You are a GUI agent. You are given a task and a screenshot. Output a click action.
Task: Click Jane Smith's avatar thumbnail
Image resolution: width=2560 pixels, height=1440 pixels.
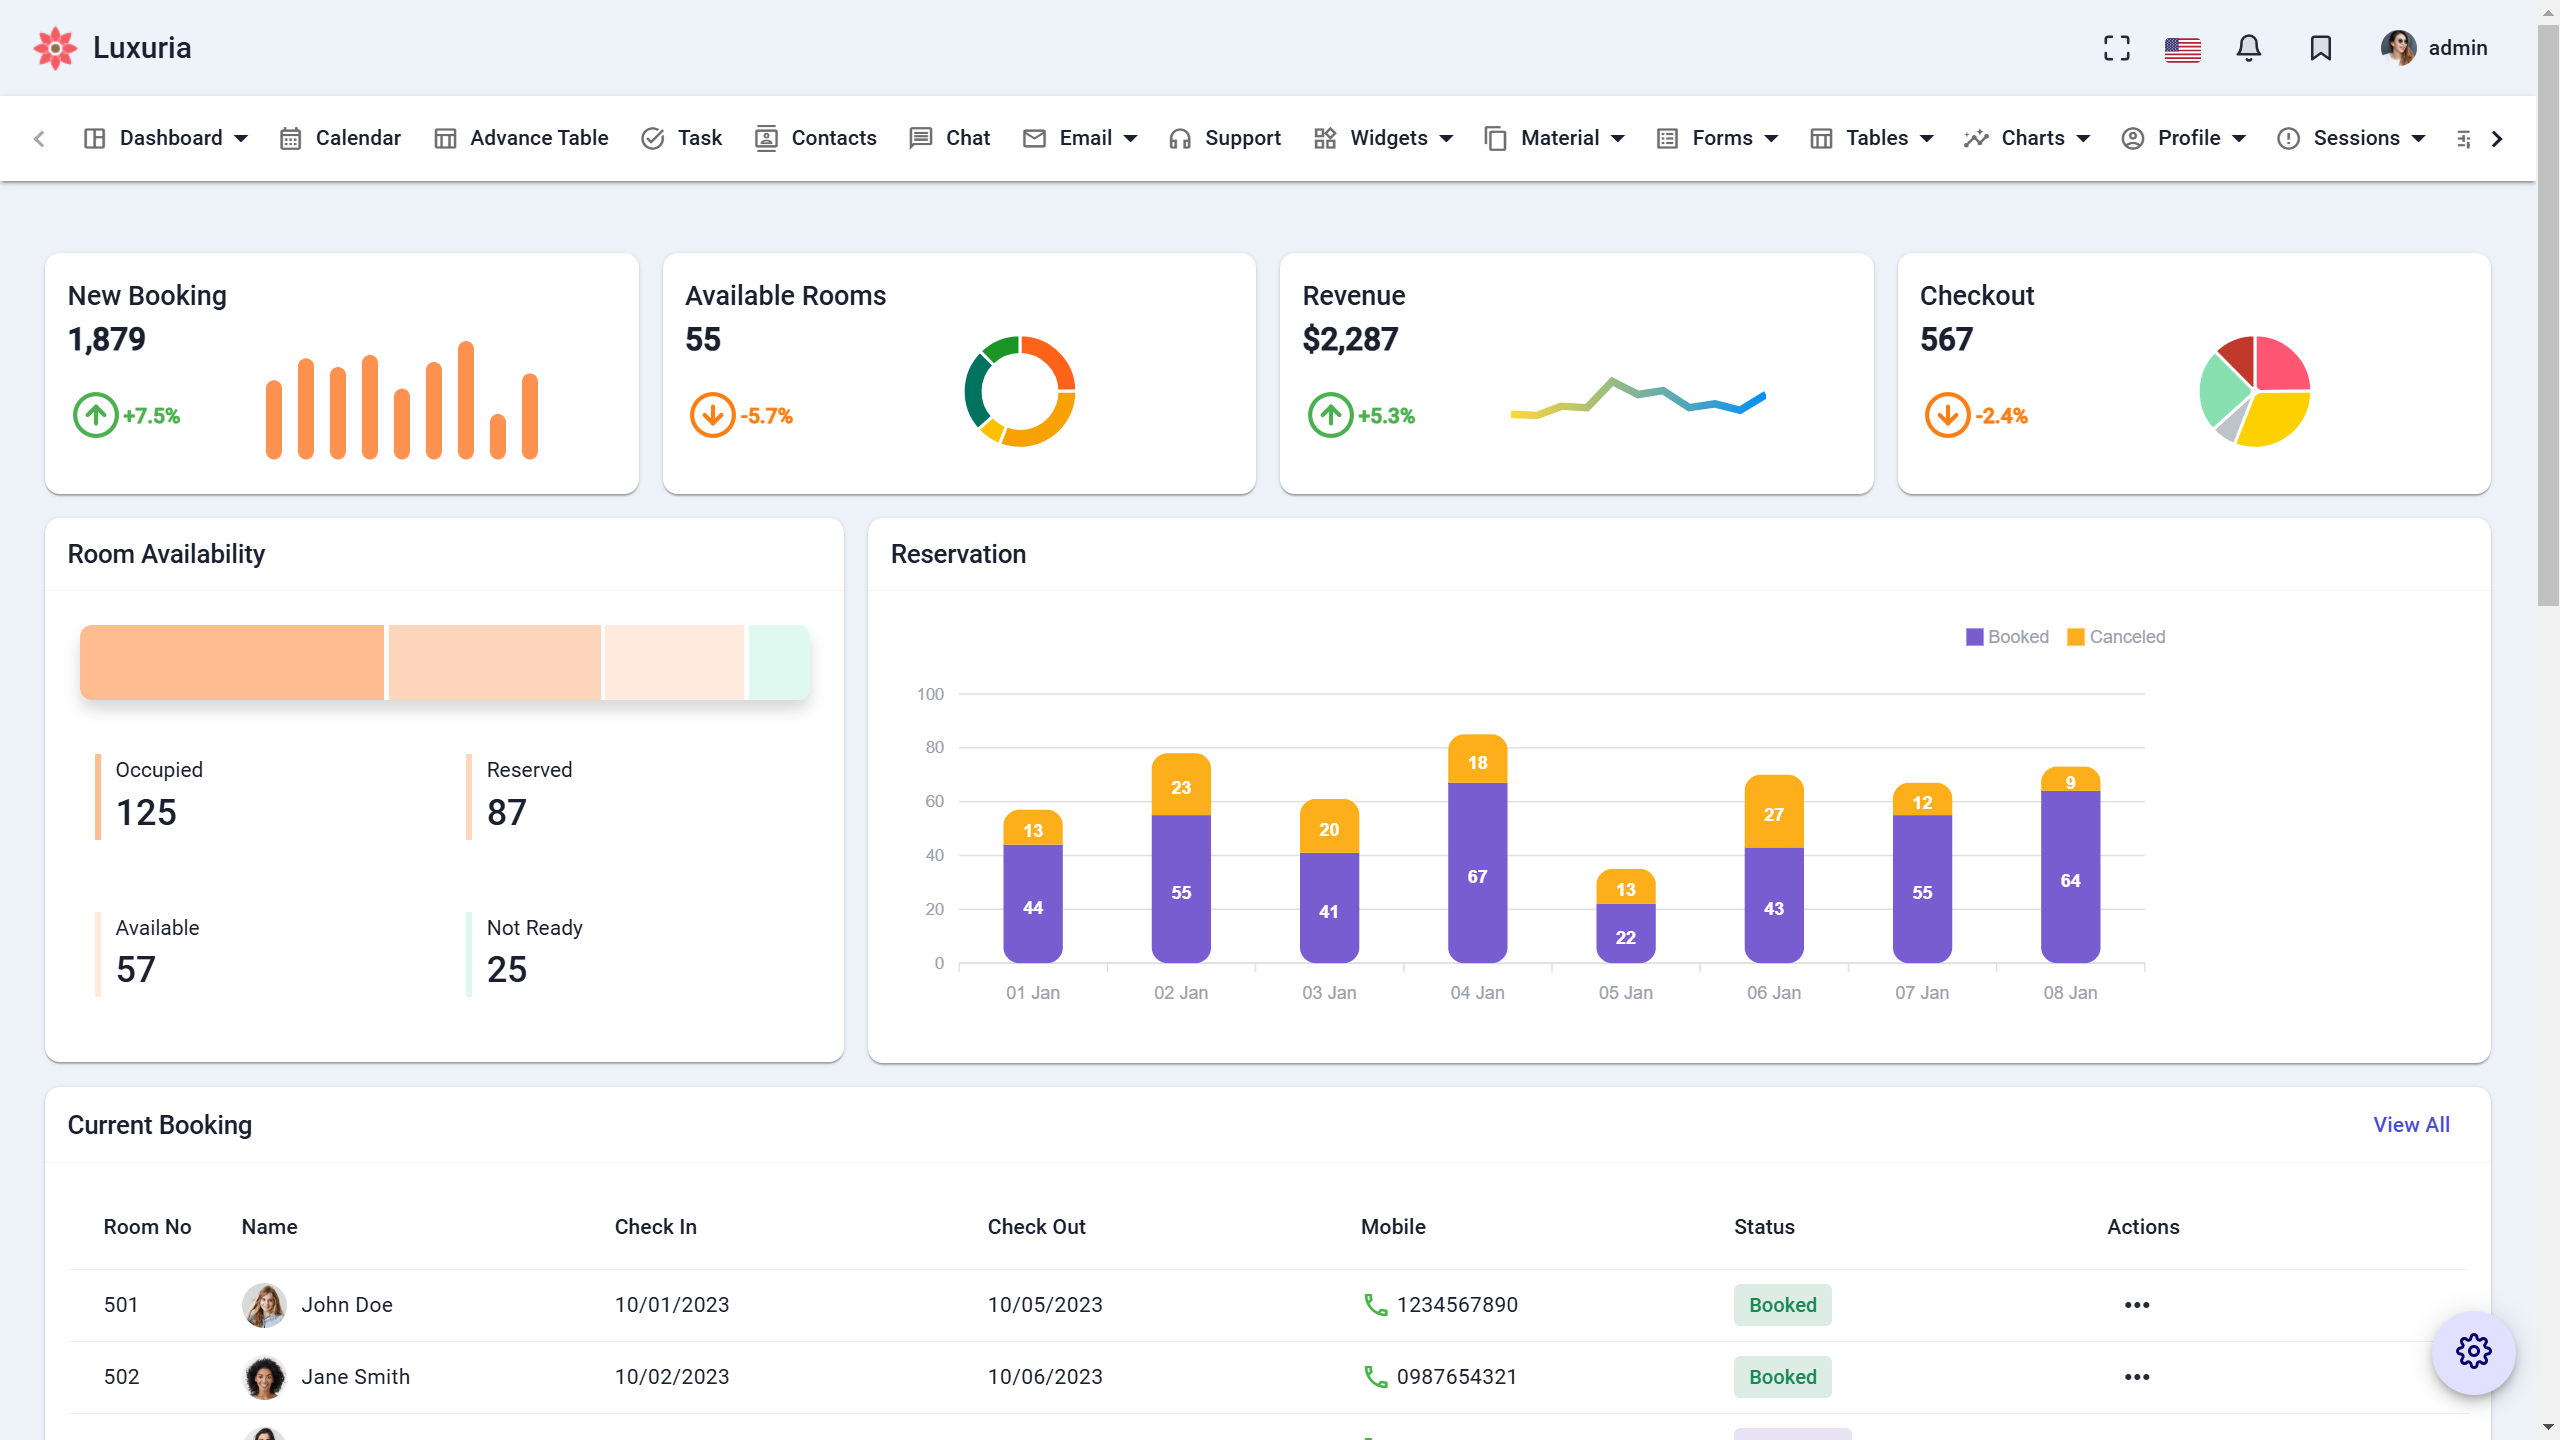pos(263,1377)
